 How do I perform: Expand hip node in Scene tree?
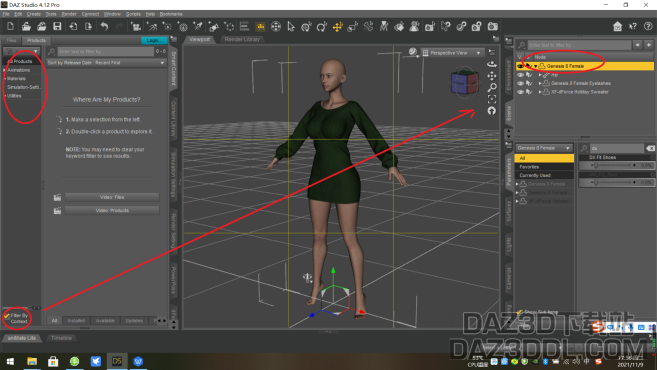[x=540, y=75]
